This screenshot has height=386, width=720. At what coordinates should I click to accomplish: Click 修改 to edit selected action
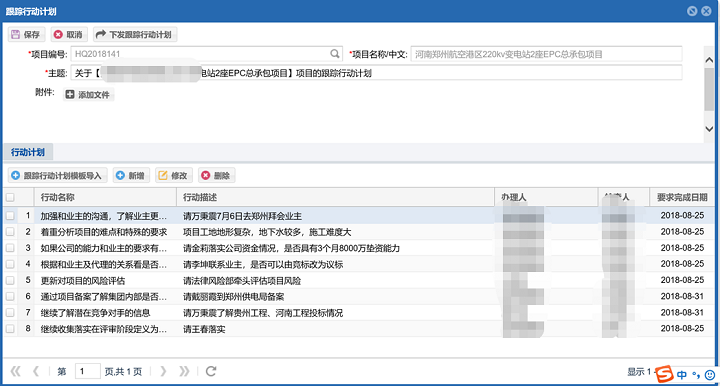click(x=174, y=175)
